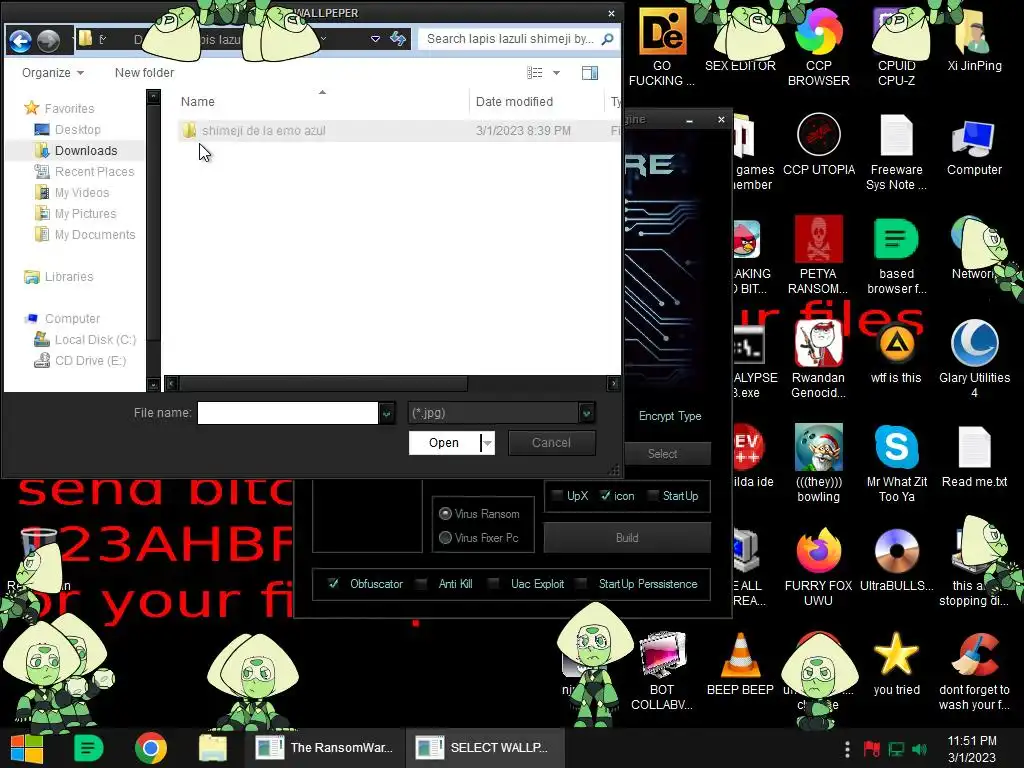
Task: Open the Organize dropdown menu
Action: (53, 72)
